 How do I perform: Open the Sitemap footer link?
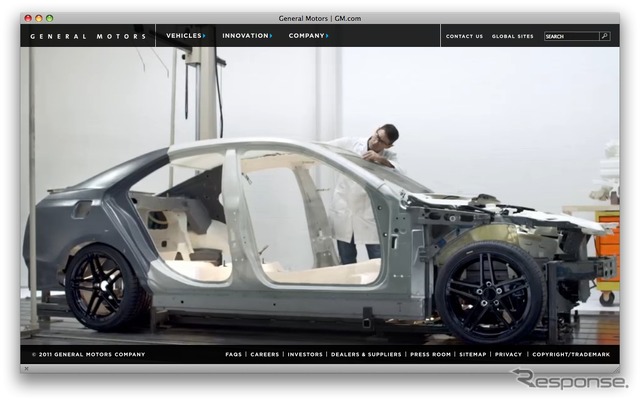point(473,354)
